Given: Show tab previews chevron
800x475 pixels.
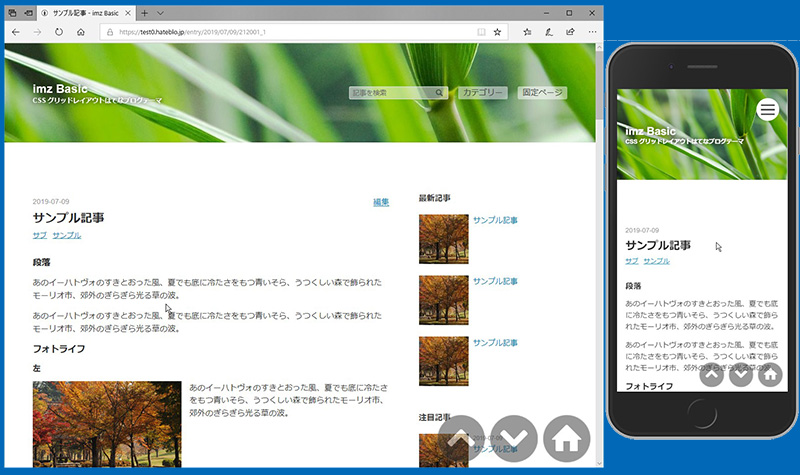Looking at the screenshot, I should click(x=160, y=13).
